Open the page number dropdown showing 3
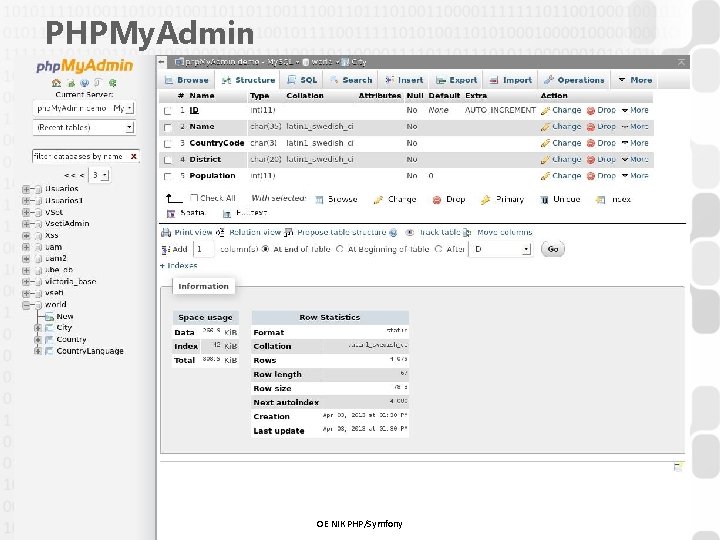720x540 pixels. [99, 175]
